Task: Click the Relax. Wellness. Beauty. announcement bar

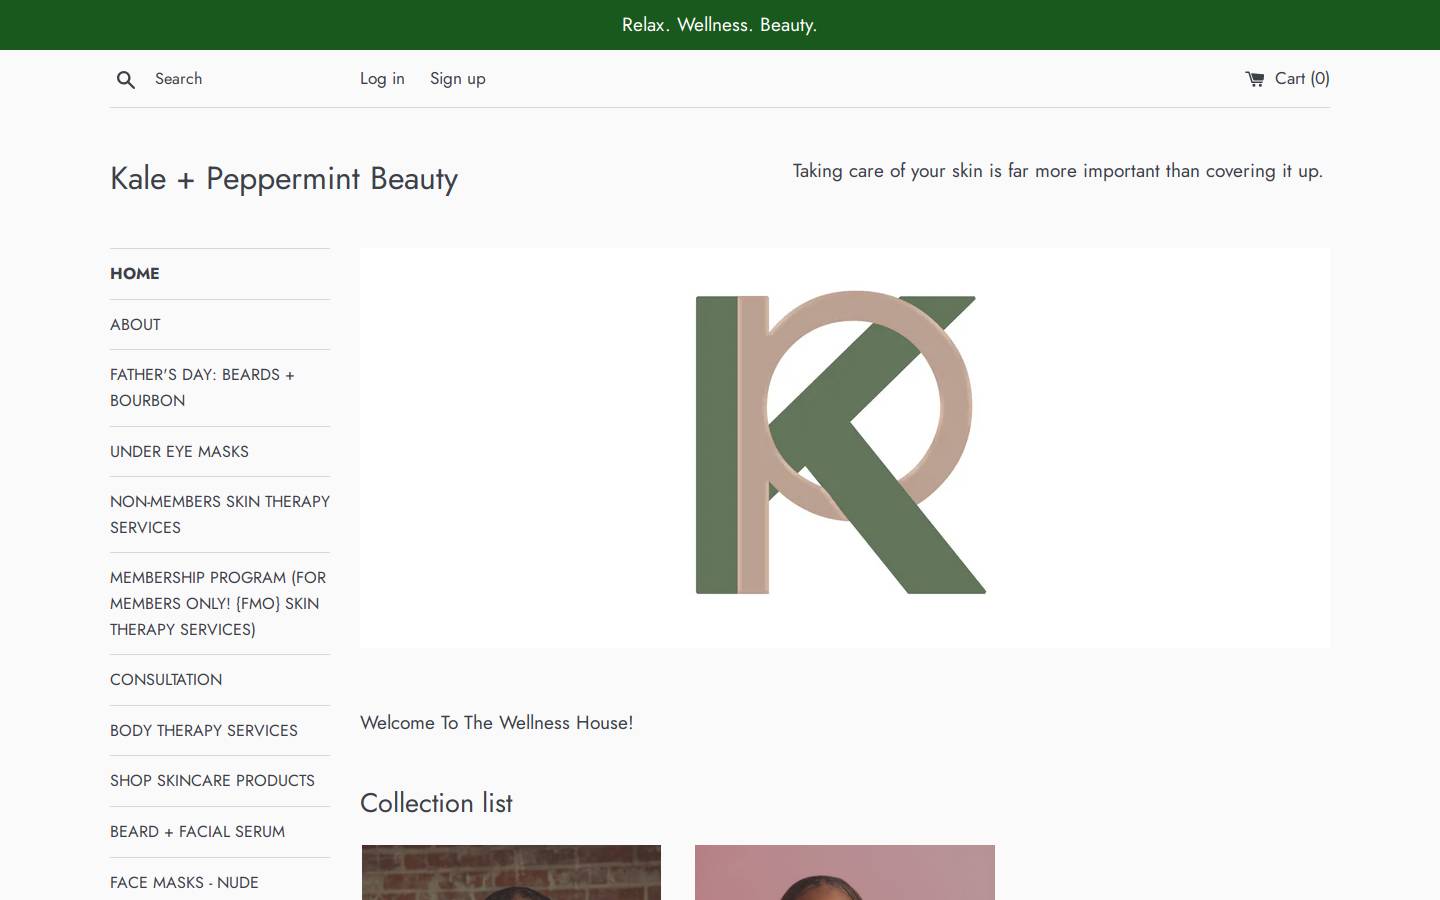Action: coord(720,25)
